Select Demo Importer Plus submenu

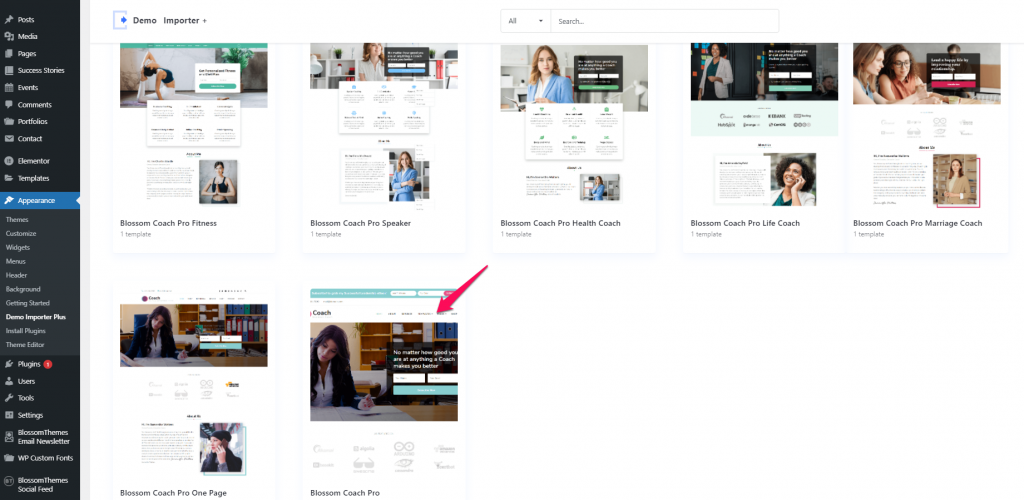(x=36, y=317)
